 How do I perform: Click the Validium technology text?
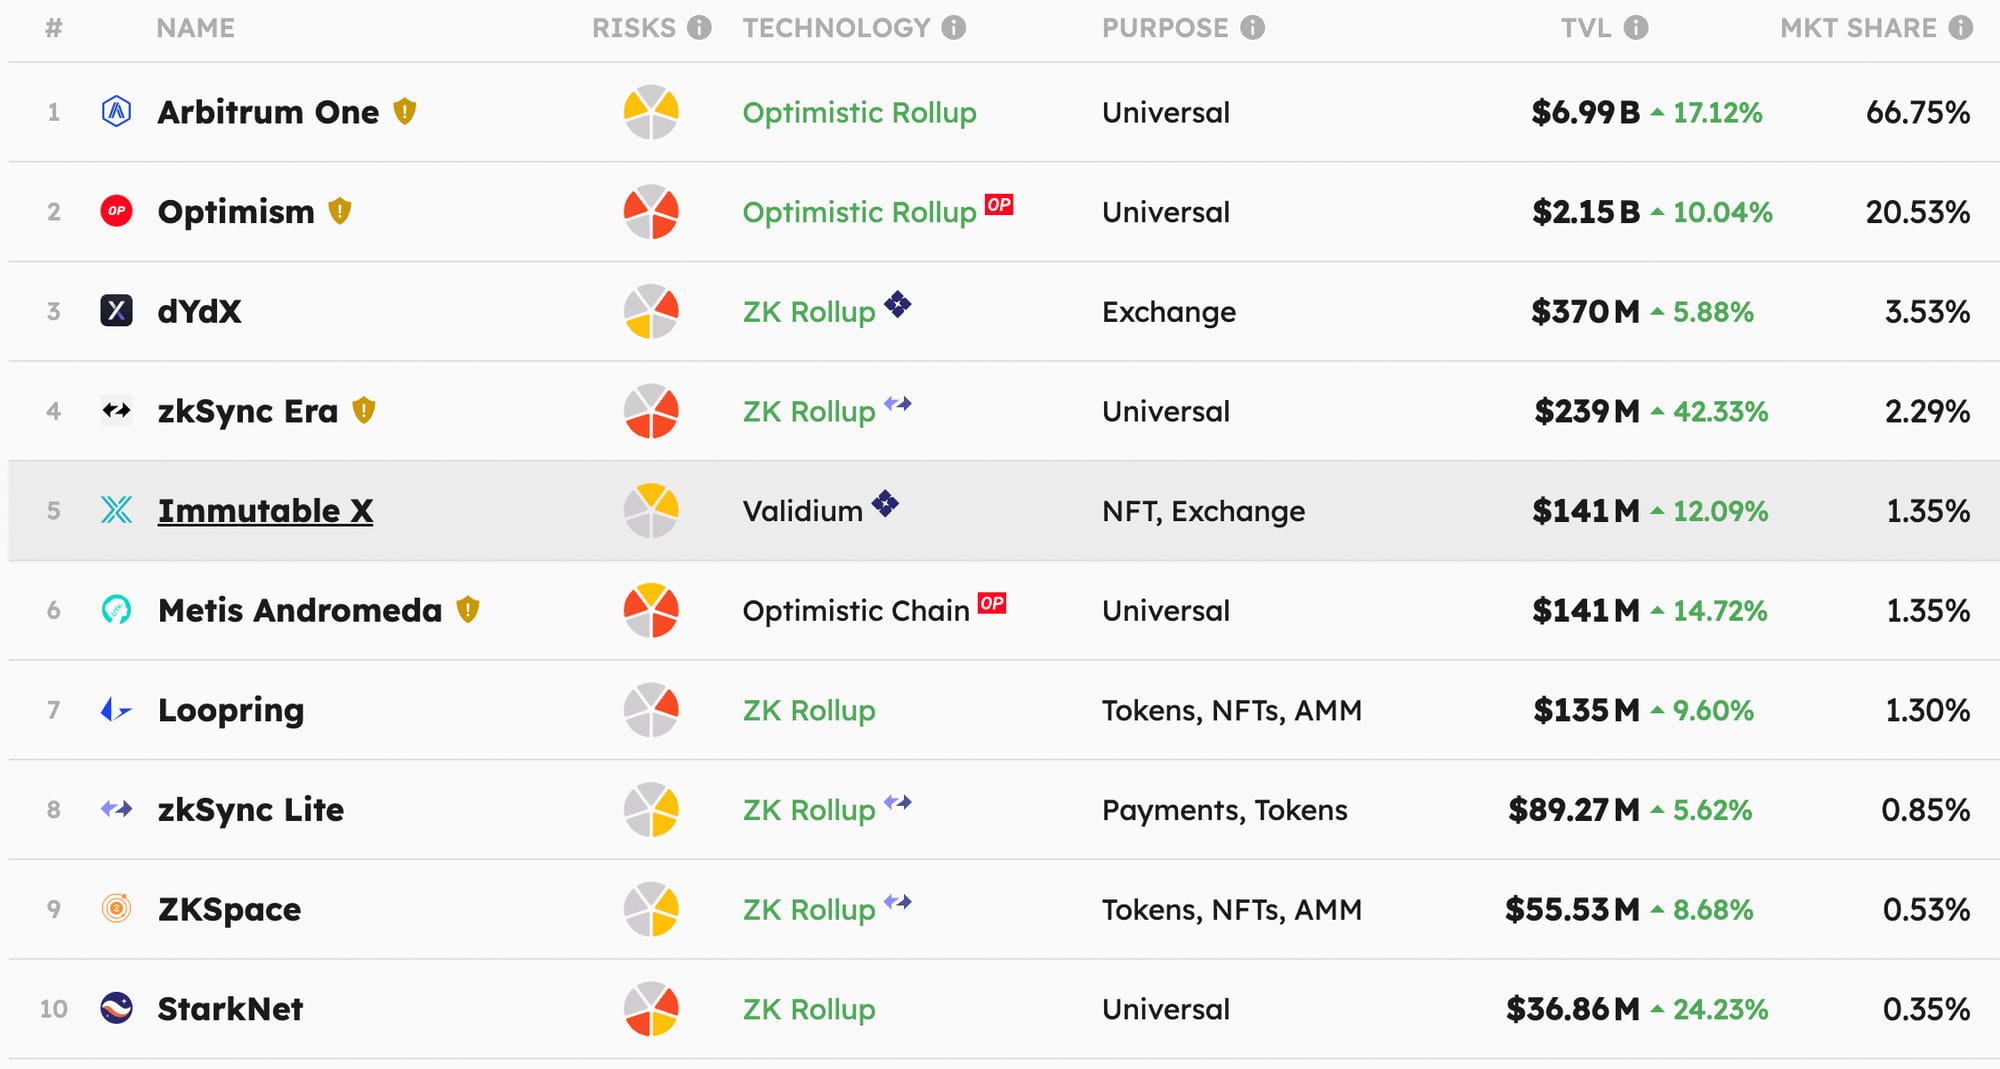coord(803,511)
